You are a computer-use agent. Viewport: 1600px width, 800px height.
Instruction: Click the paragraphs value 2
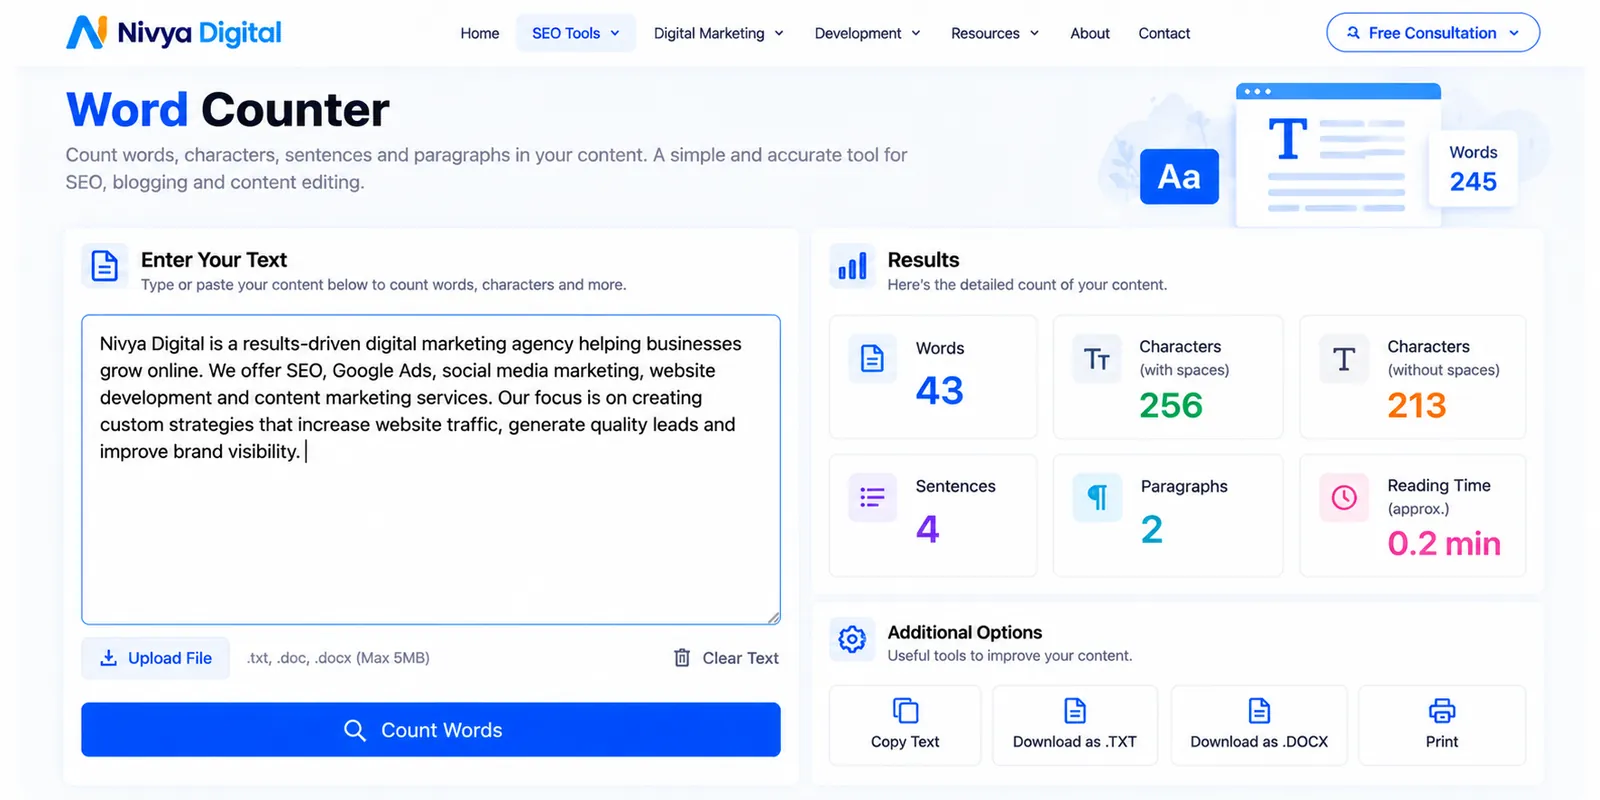coord(1152,528)
